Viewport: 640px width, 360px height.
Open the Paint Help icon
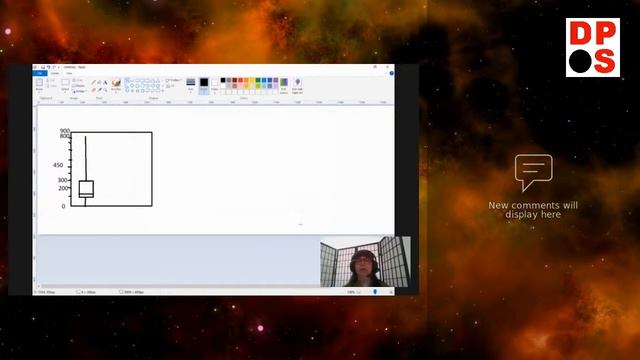coord(391,73)
